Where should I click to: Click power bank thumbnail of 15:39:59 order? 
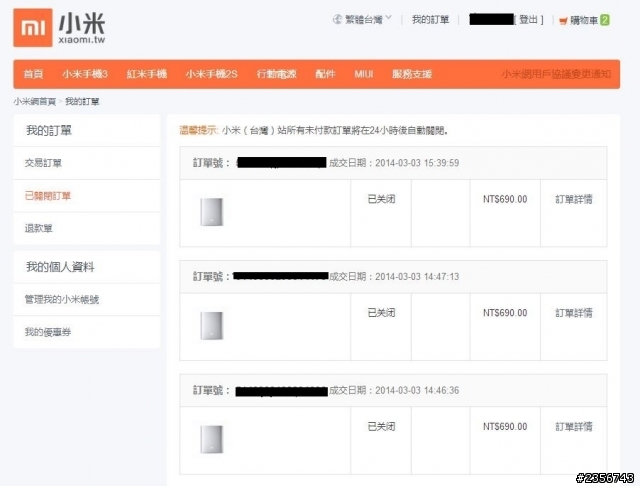pyautogui.click(x=211, y=212)
